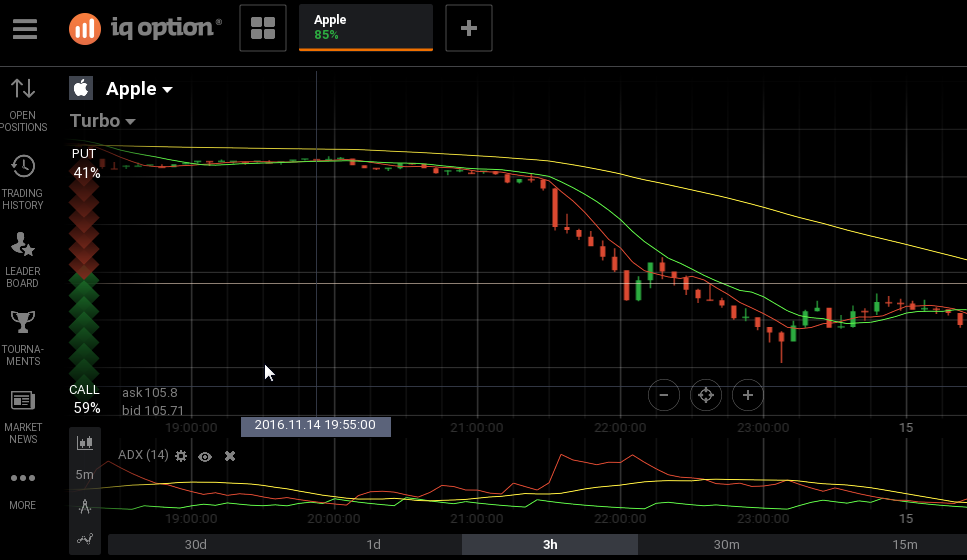Select the 15m timeframe
Screen dimensions: 967x560
[x=904, y=545]
